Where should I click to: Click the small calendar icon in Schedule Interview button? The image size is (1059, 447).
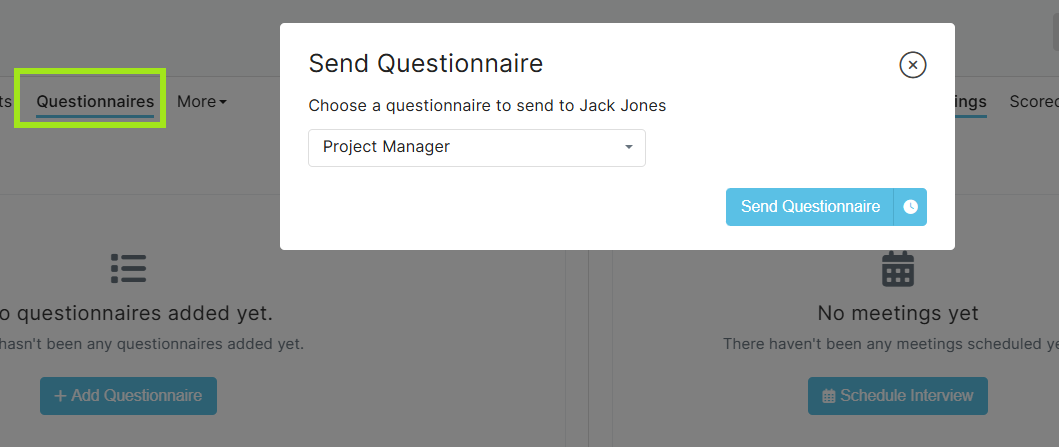point(829,396)
